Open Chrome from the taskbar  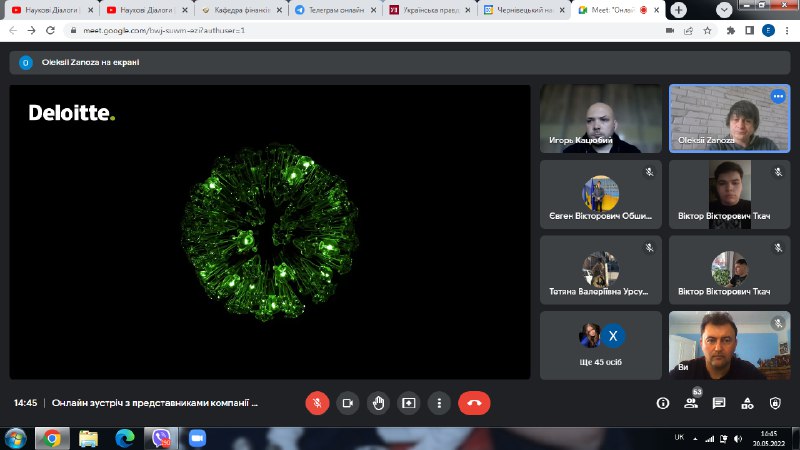click(x=52, y=438)
